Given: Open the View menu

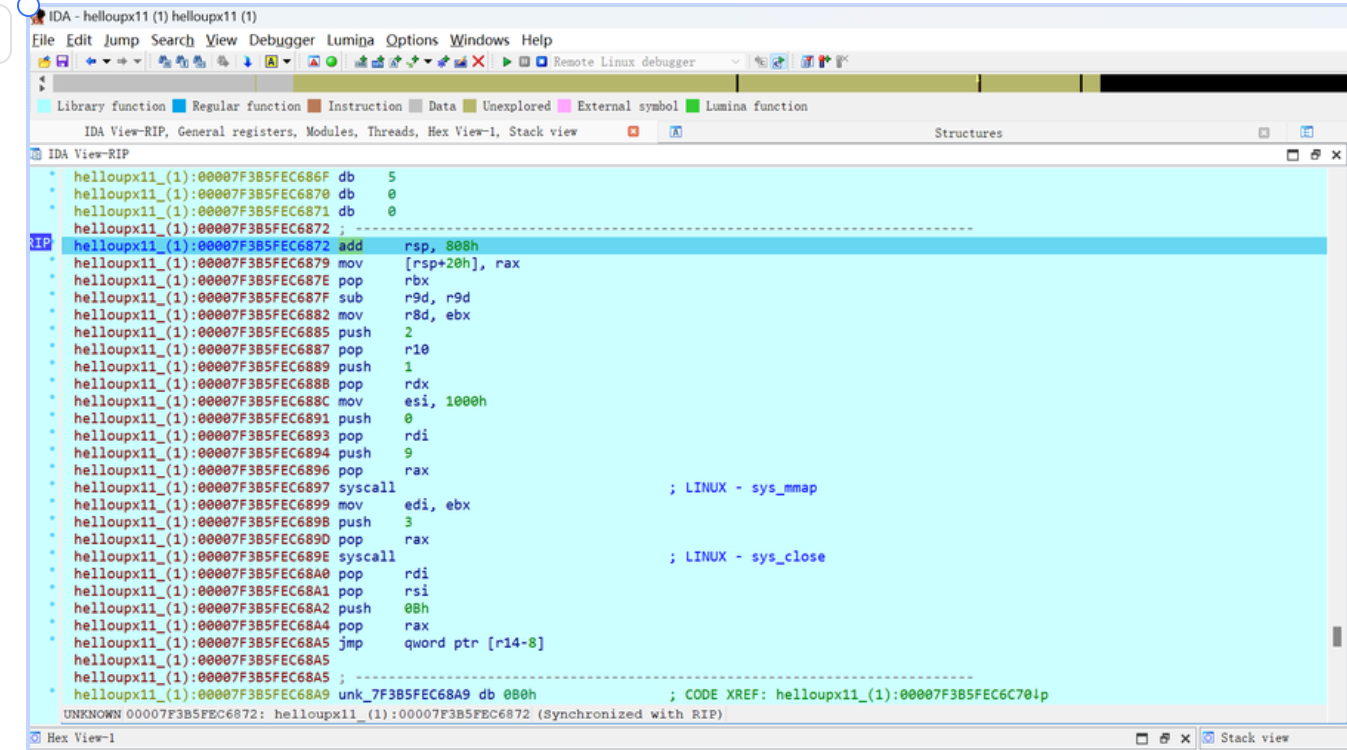Looking at the screenshot, I should click(221, 40).
